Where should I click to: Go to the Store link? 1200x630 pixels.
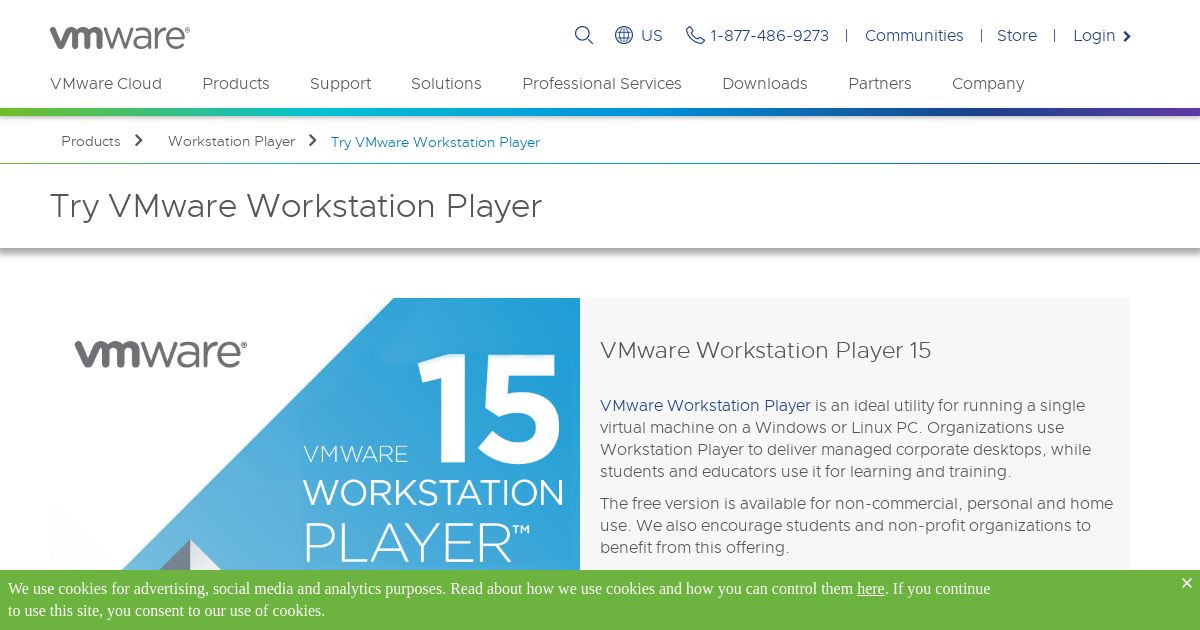[1017, 36]
